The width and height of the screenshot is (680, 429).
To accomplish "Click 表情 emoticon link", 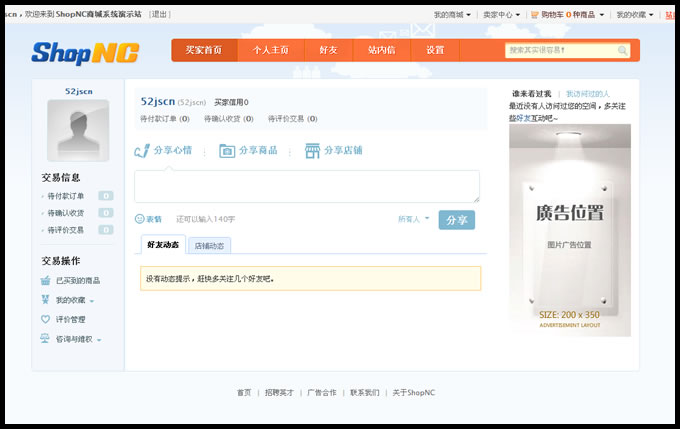I will 154,219.
